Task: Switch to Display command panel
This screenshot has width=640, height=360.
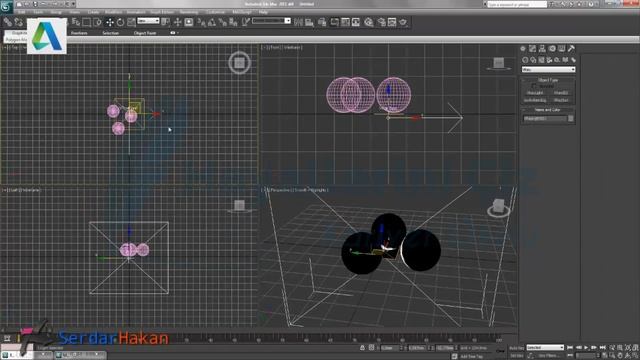Action: (x=562, y=48)
